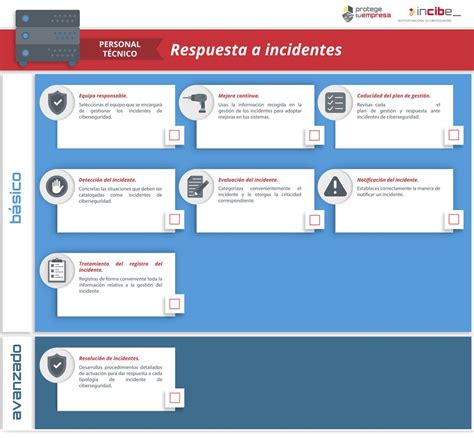474x438 pixels.
Task: Click the description starting 'Usas la información'
Action: (x=260, y=111)
